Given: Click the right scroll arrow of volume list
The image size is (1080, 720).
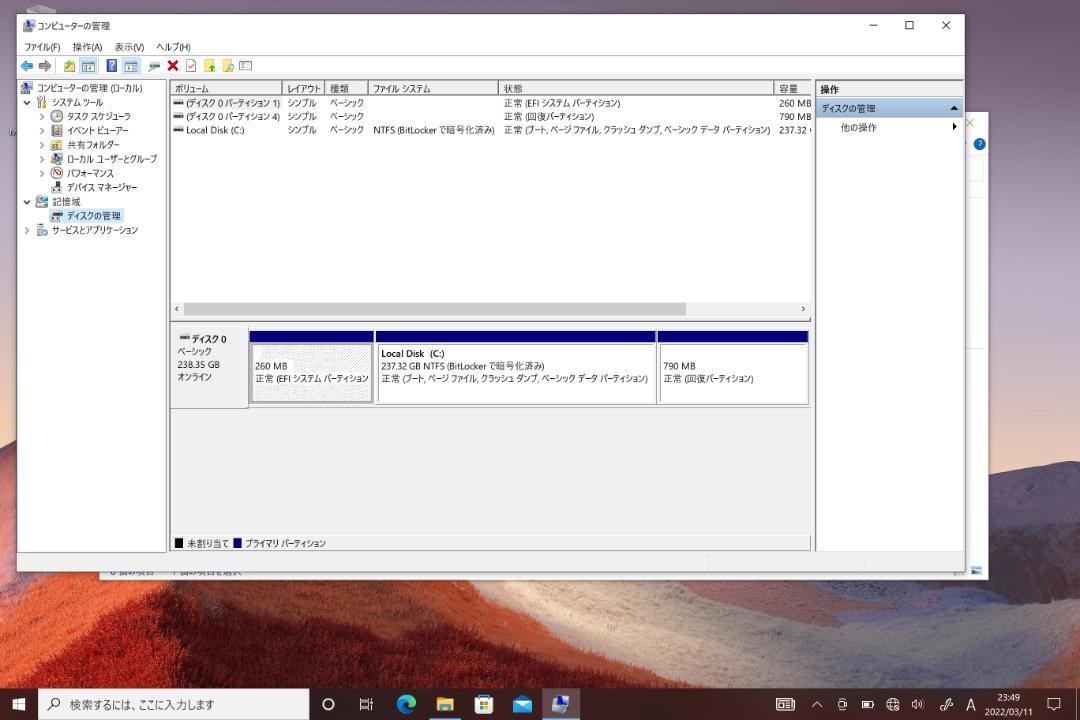Looking at the screenshot, I should [803, 309].
